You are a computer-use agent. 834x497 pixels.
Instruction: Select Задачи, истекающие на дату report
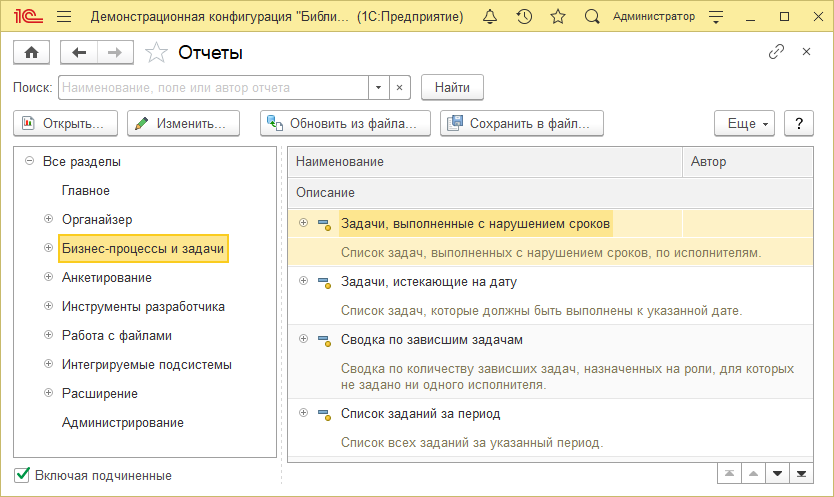[429, 281]
